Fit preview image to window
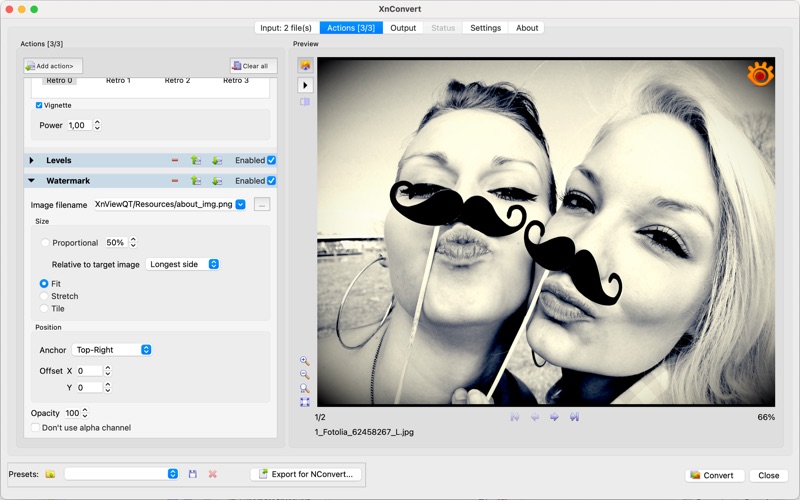The height and width of the screenshot is (500, 800). click(305, 402)
